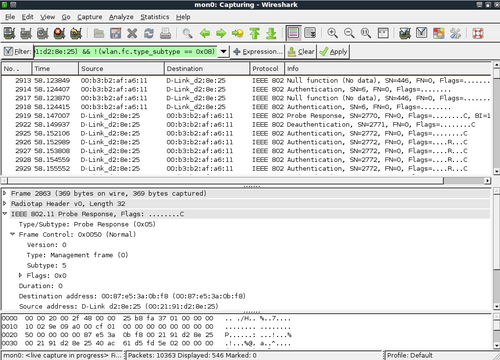Sort packets by the No. column
The height and width of the screenshot is (360, 500).
click(17, 68)
